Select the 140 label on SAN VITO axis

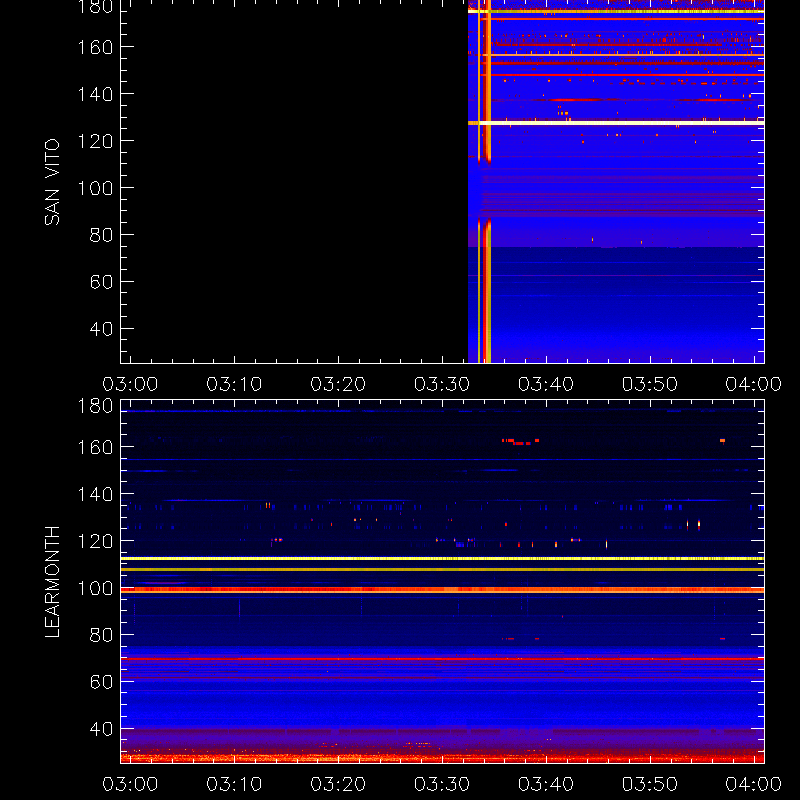95,94
